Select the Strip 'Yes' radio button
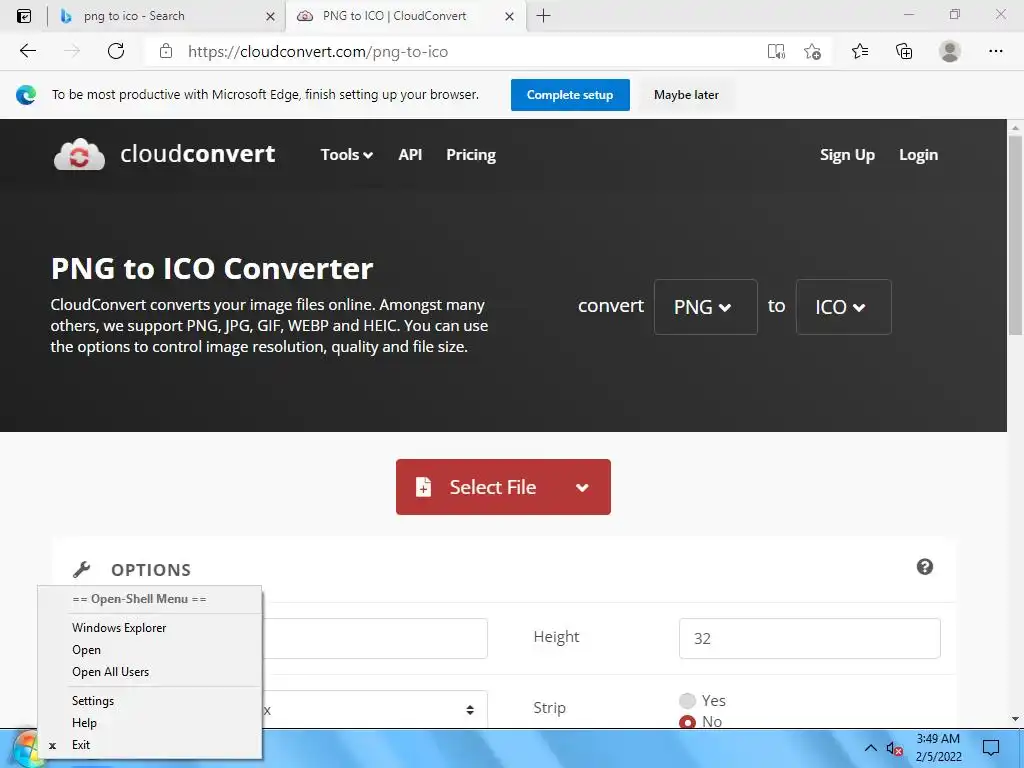Screen dimensions: 1024x768 click(x=687, y=701)
